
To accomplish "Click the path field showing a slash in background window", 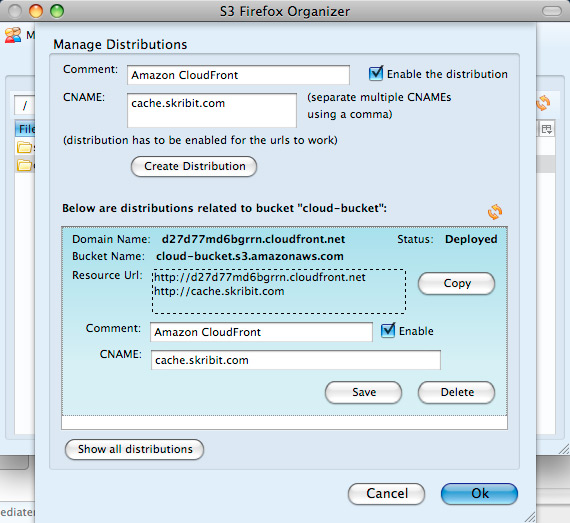I will [24, 105].
